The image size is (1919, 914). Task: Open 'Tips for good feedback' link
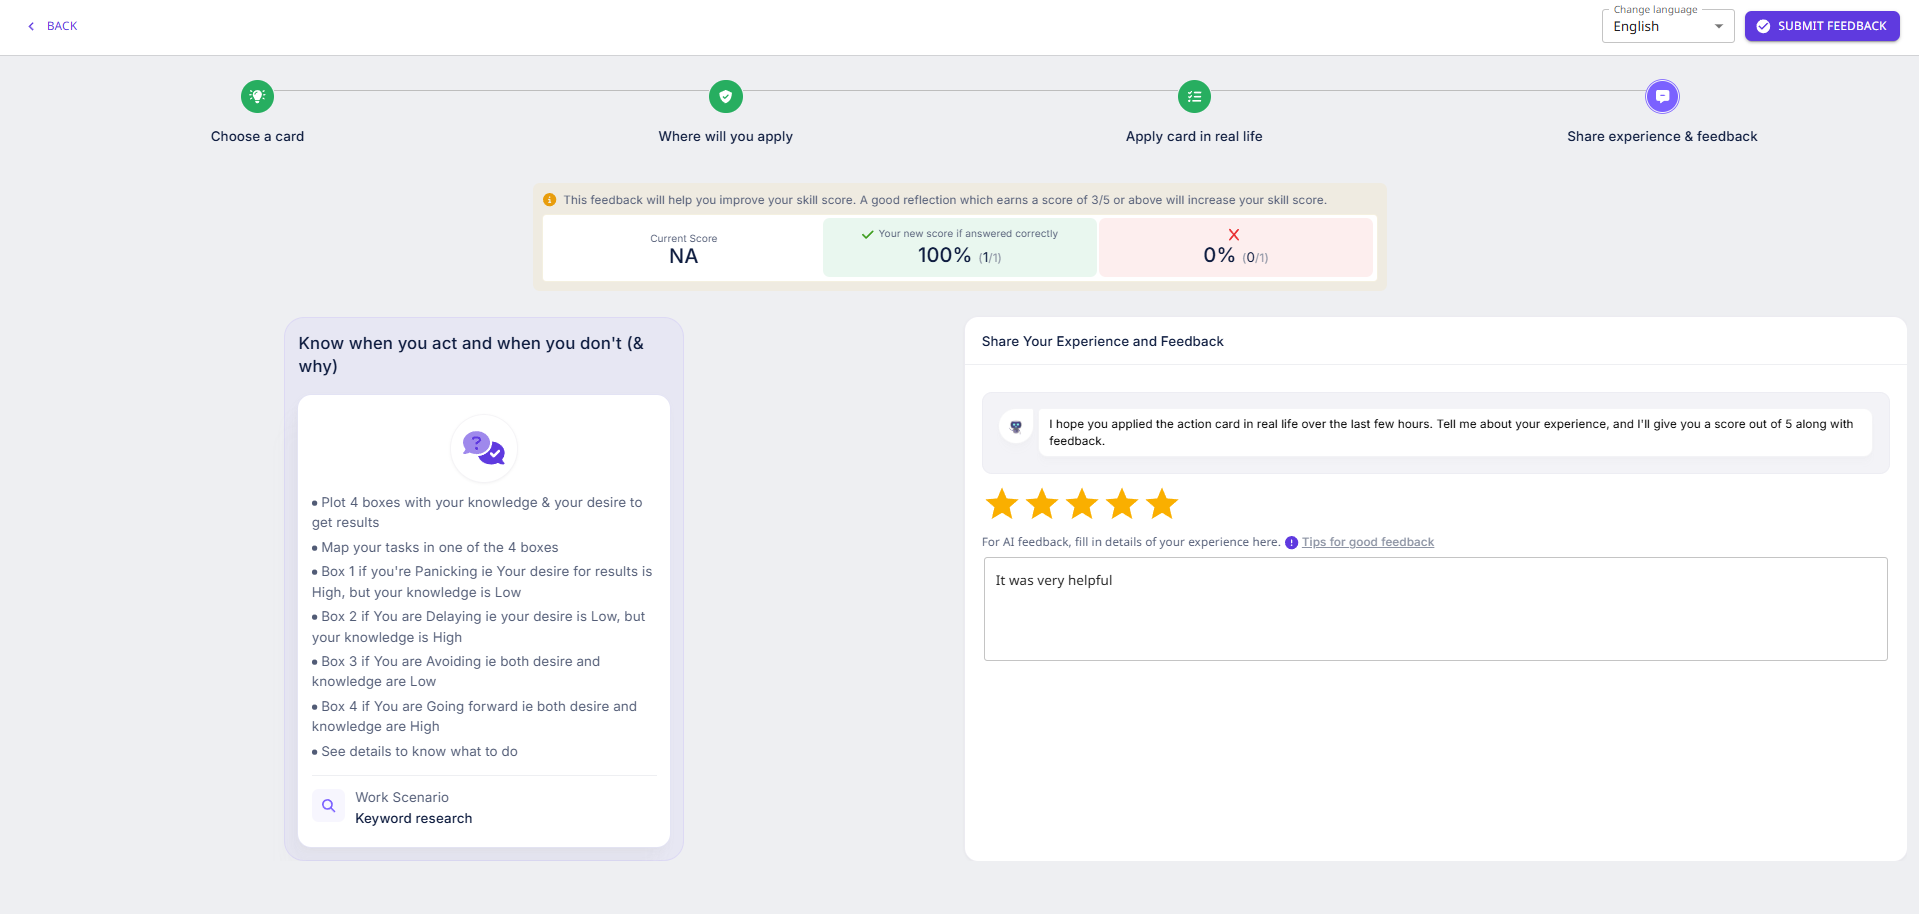click(x=1367, y=542)
